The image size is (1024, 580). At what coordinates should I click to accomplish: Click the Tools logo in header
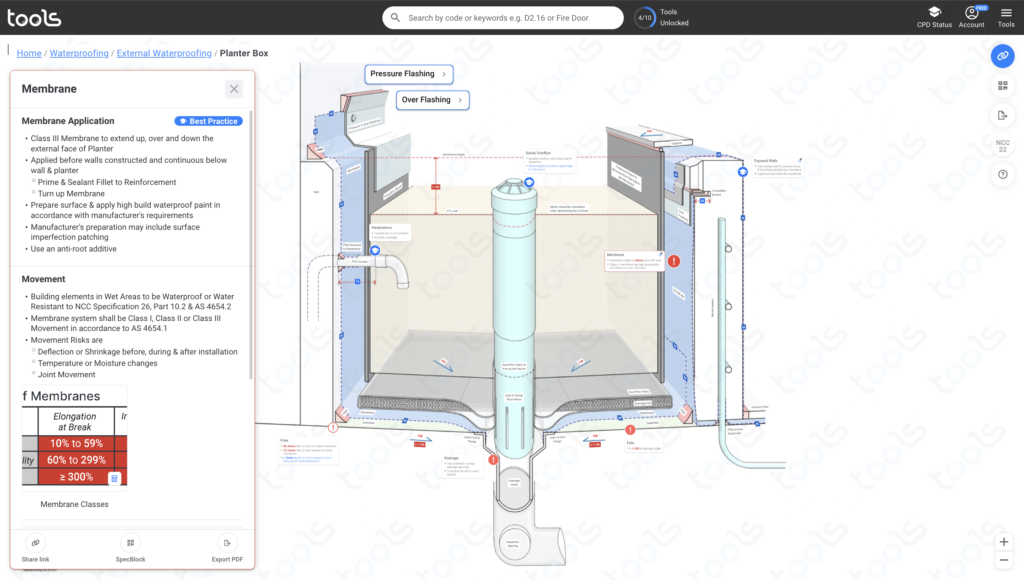34,18
